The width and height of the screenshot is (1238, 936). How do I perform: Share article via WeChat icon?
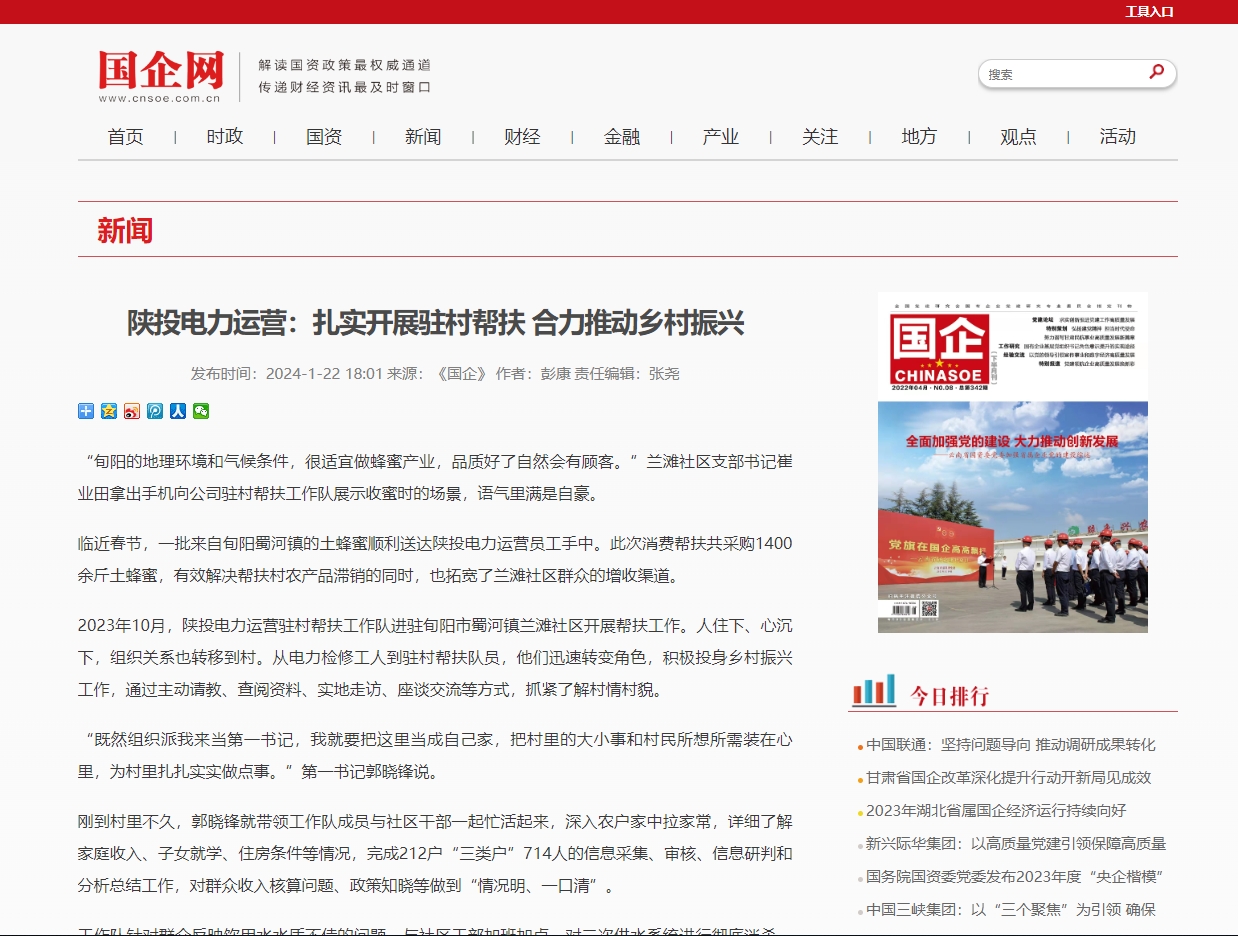coord(201,411)
